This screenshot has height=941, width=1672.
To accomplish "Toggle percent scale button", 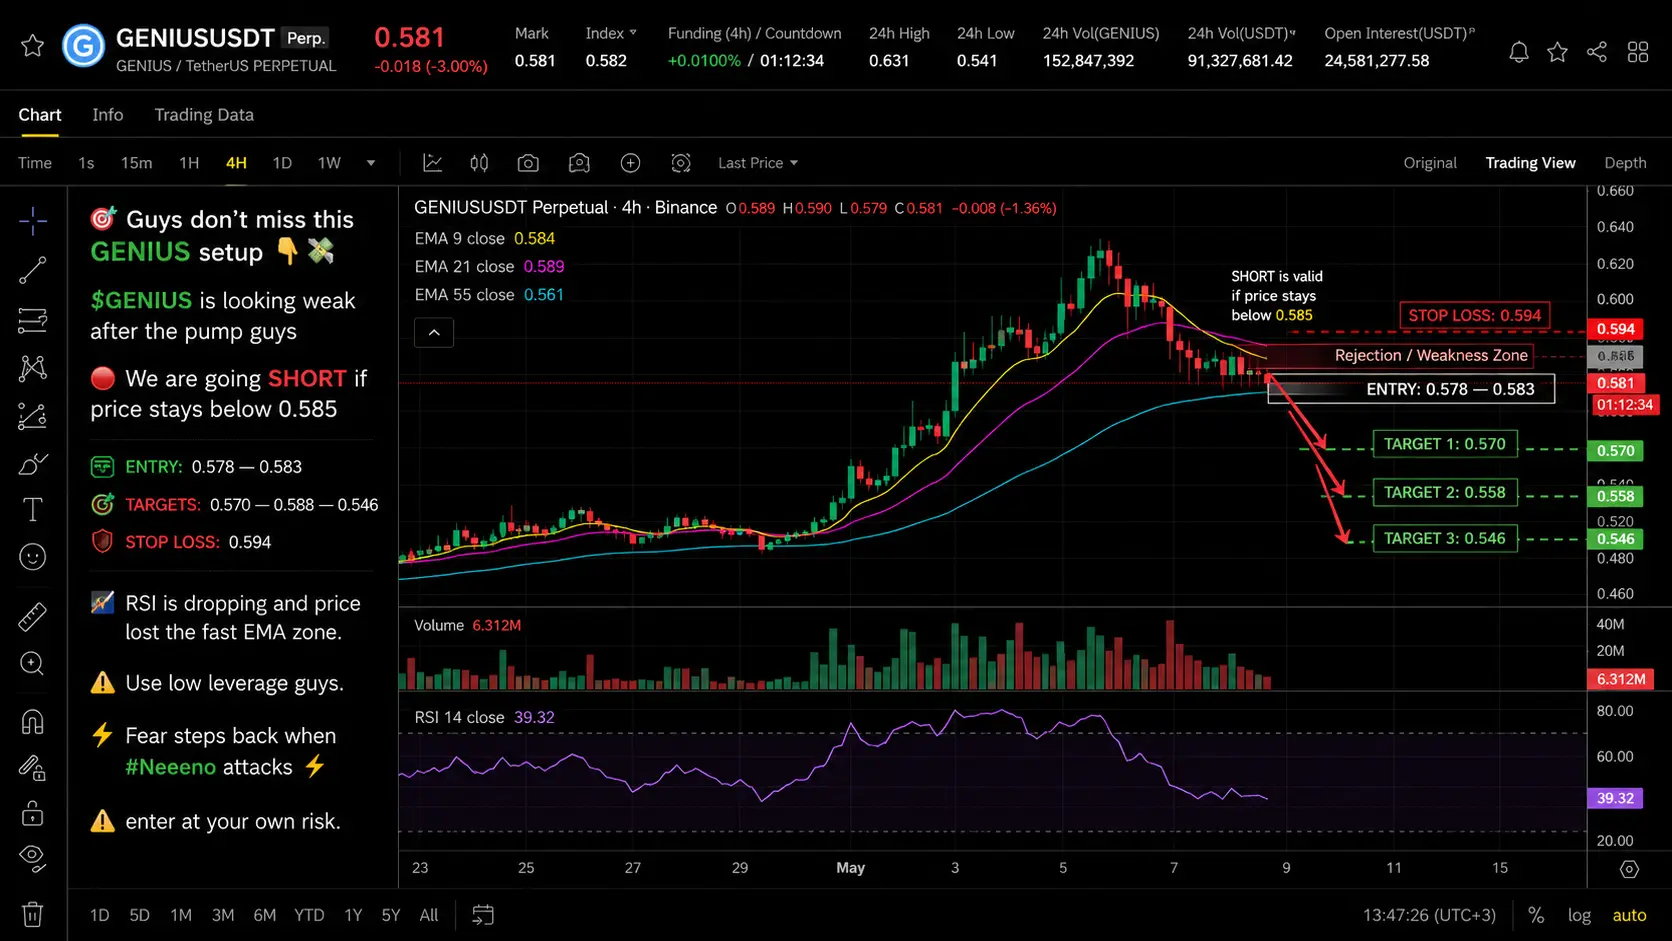I will pyautogui.click(x=1536, y=915).
